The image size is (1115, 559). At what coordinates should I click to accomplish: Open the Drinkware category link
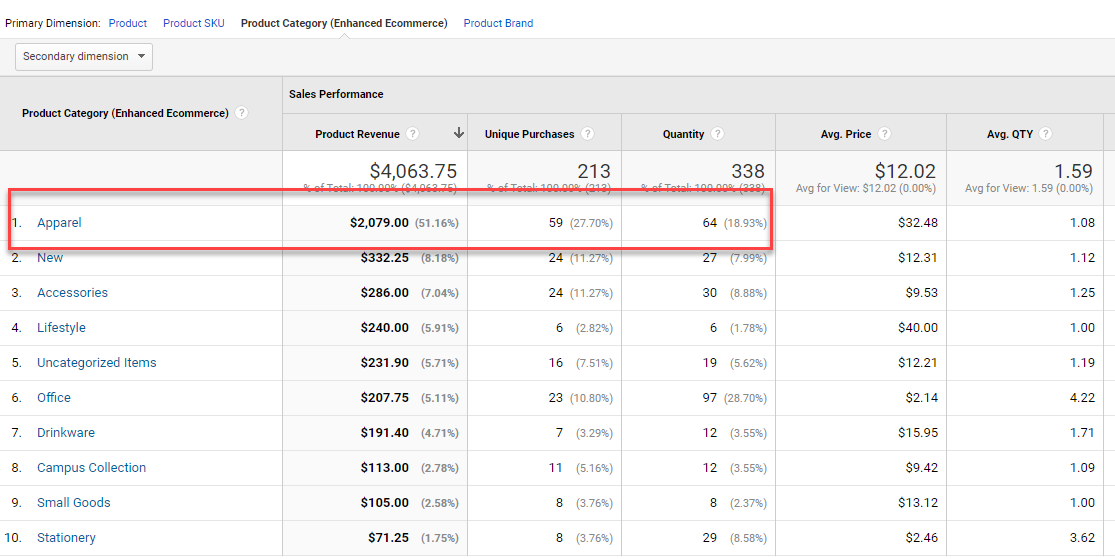[66, 433]
